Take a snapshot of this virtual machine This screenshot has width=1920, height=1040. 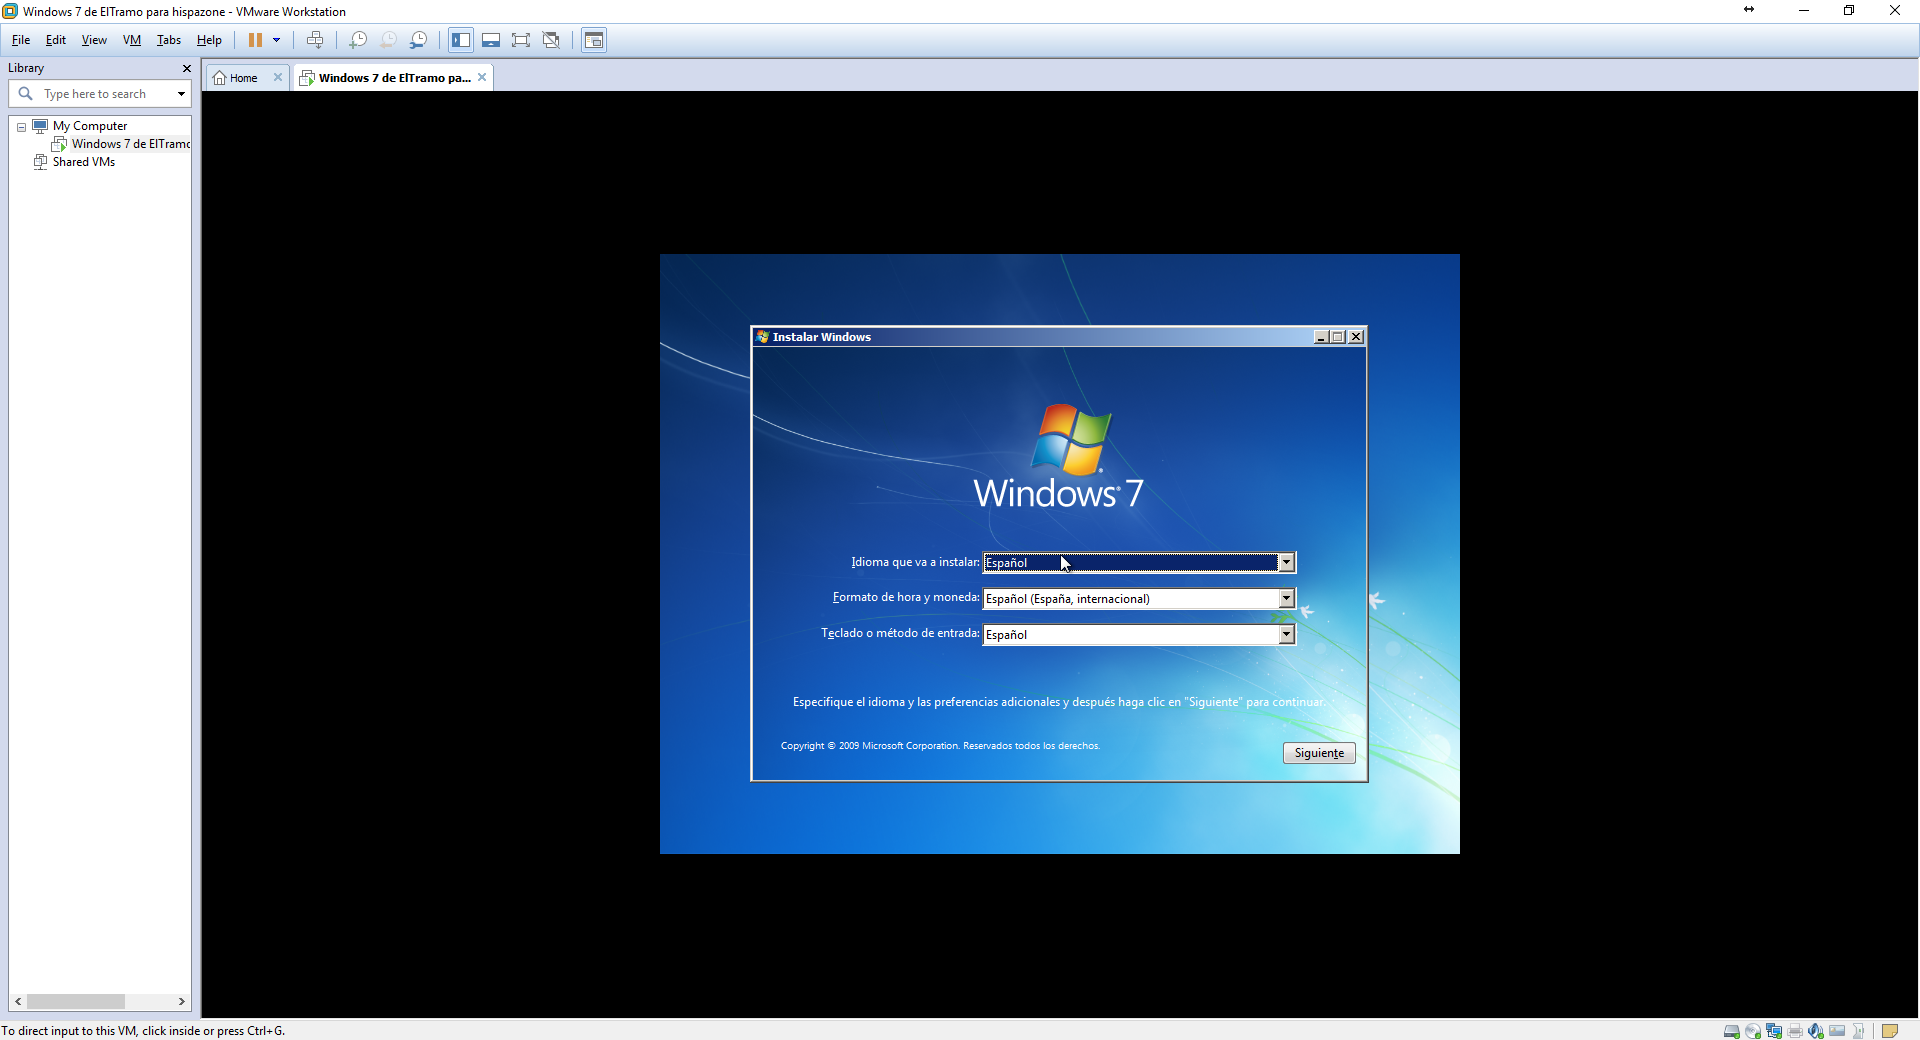(x=358, y=40)
